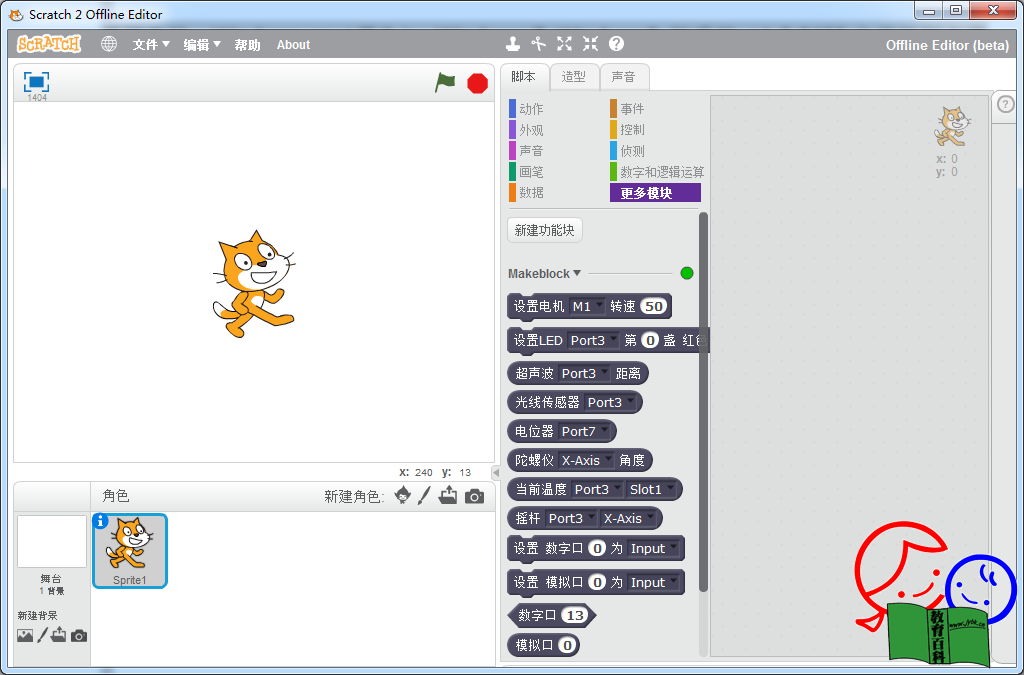Open Port7 dropdown in 电位器 block
This screenshot has height=675, width=1024.
(x=584, y=432)
